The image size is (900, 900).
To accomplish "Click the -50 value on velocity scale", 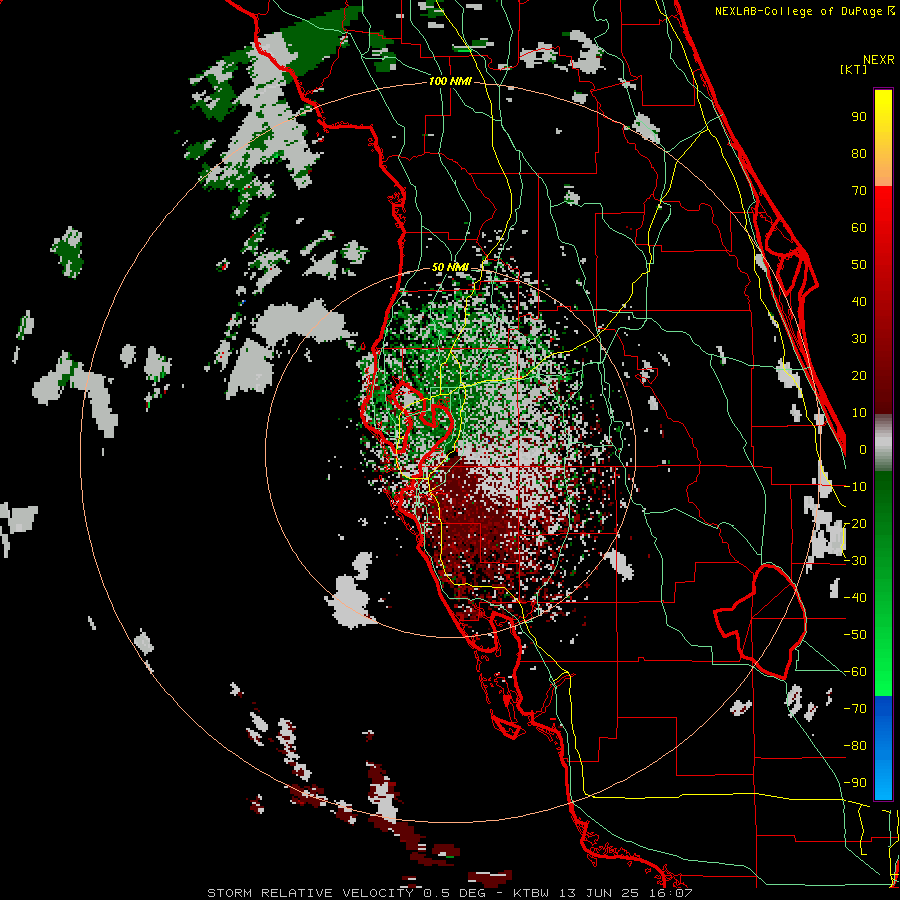I will (x=855, y=635).
